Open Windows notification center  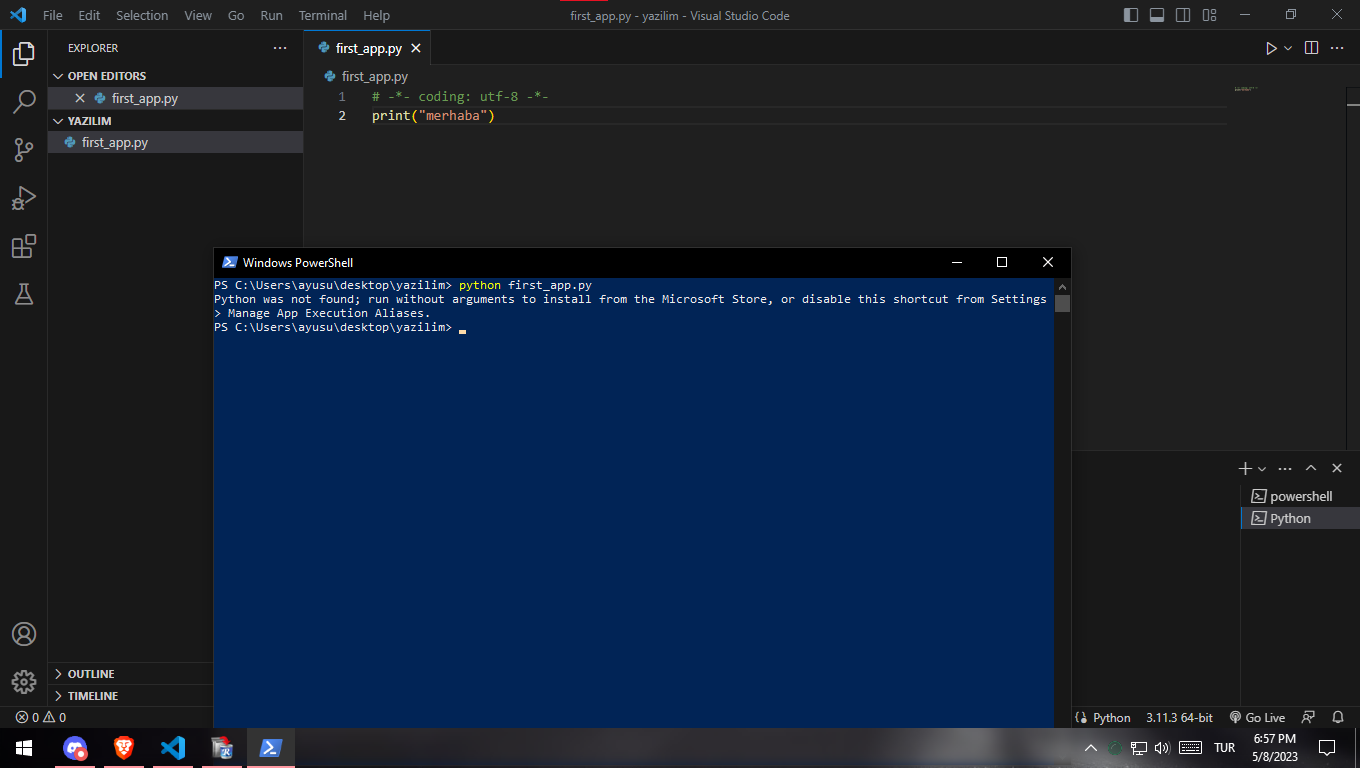1327,748
